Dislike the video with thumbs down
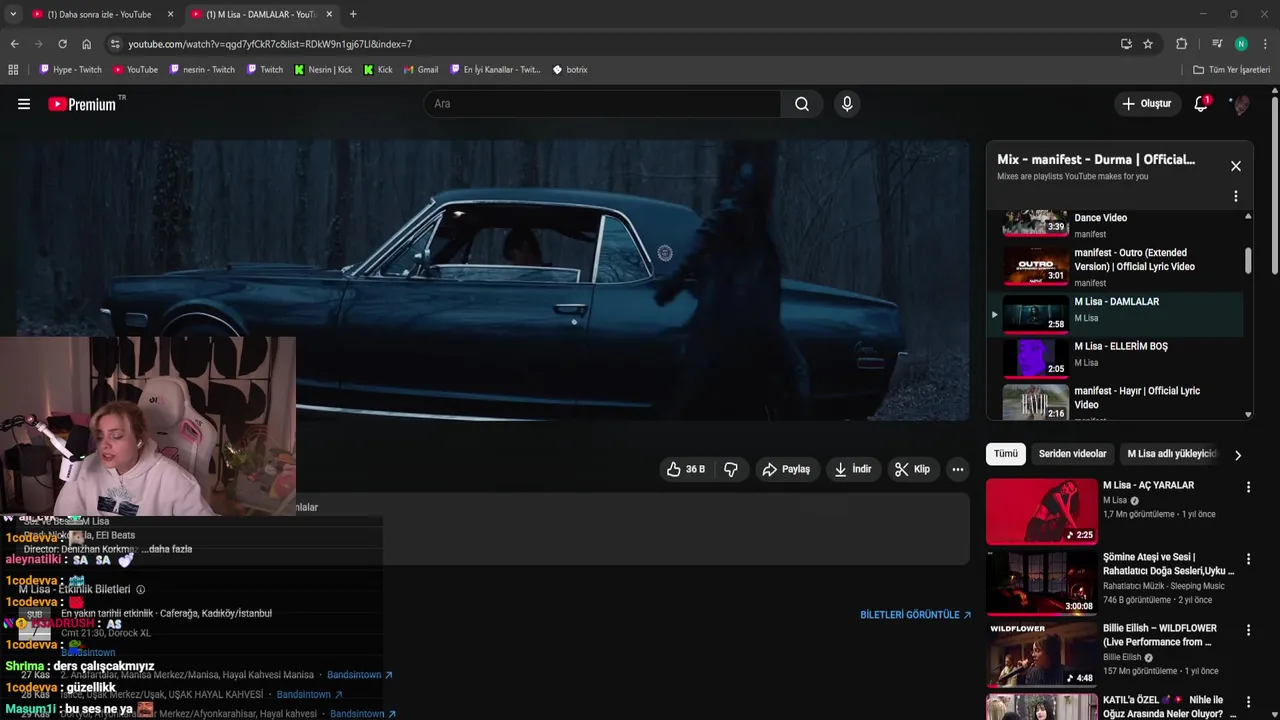This screenshot has width=1280, height=720. pyautogui.click(x=731, y=469)
